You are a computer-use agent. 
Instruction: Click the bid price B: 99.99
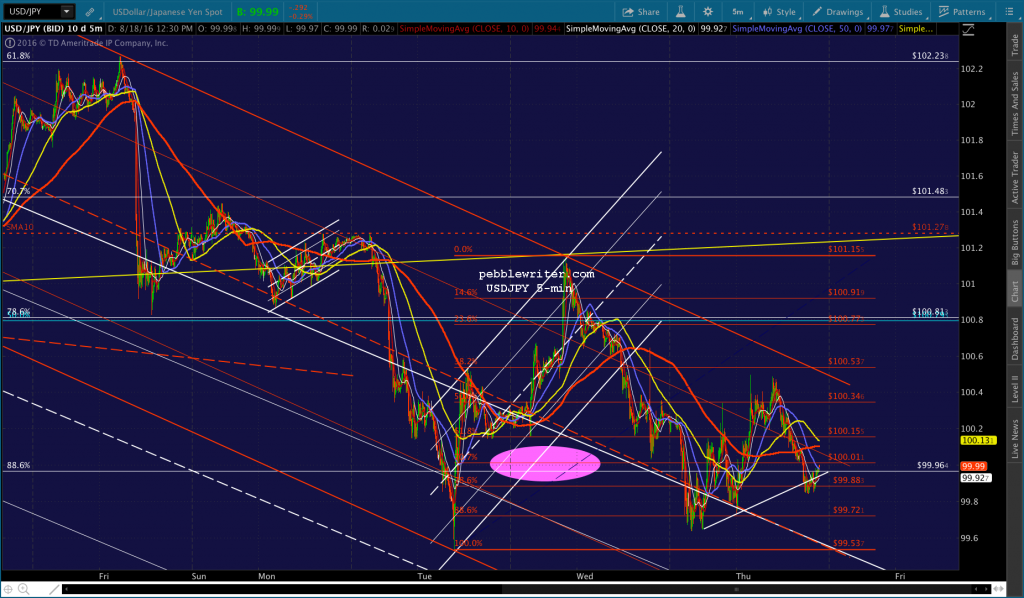(x=258, y=12)
